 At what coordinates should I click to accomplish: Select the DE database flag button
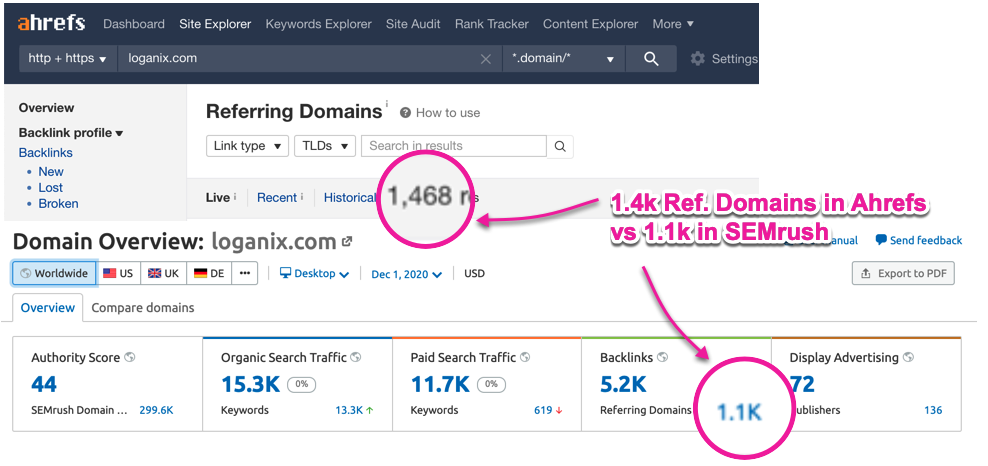pos(209,273)
